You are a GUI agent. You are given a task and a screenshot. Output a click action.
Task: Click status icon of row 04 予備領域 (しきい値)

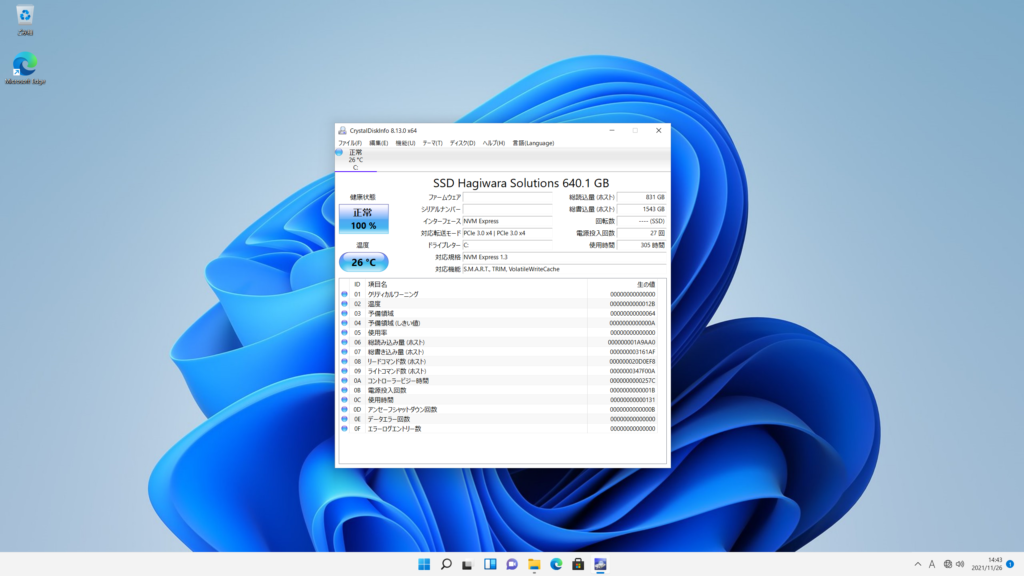pyautogui.click(x=344, y=323)
